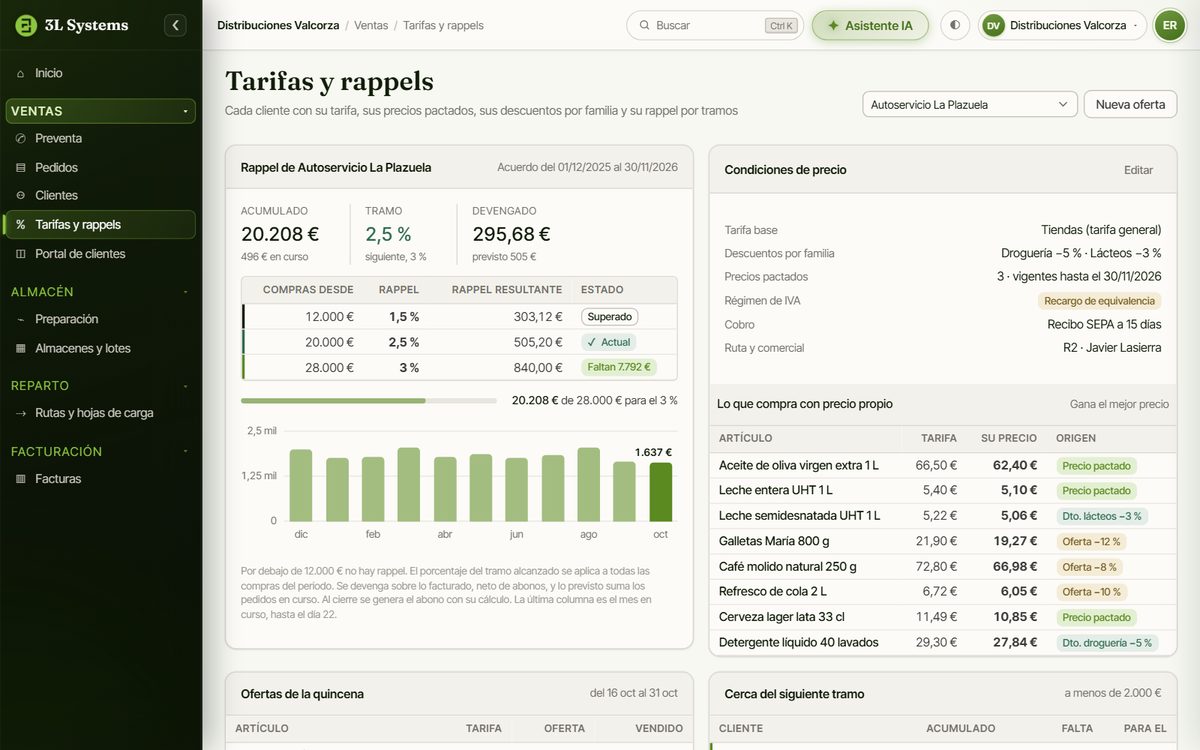Click the checkmark Actual status badge

(609, 342)
